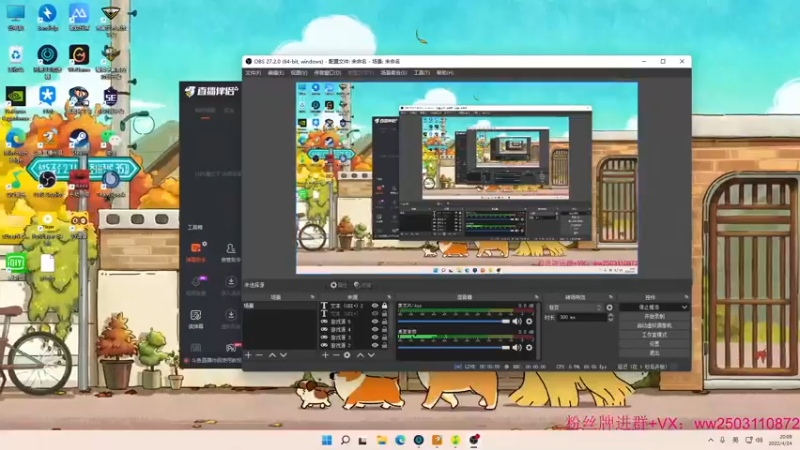Image resolution: width=800 pixels, height=450 pixels.
Task: Add a new source with the plus icon
Action: pos(325,355)
